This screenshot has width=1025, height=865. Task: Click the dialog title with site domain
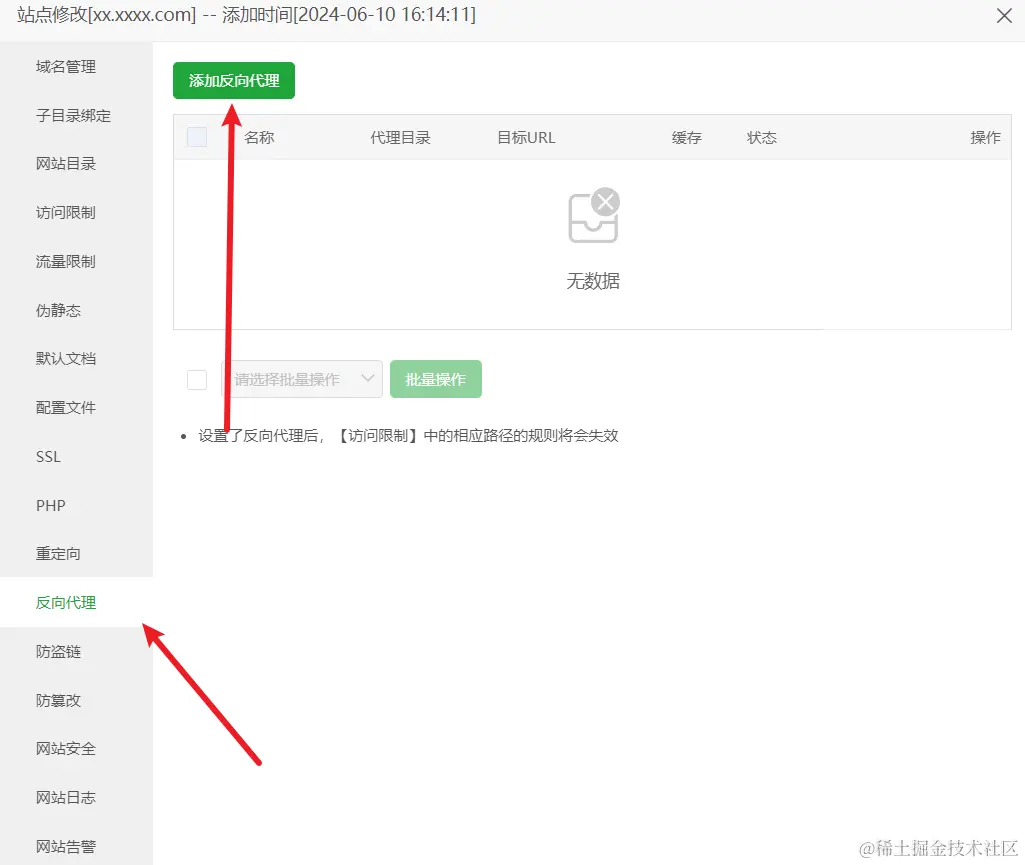(246, 14)
